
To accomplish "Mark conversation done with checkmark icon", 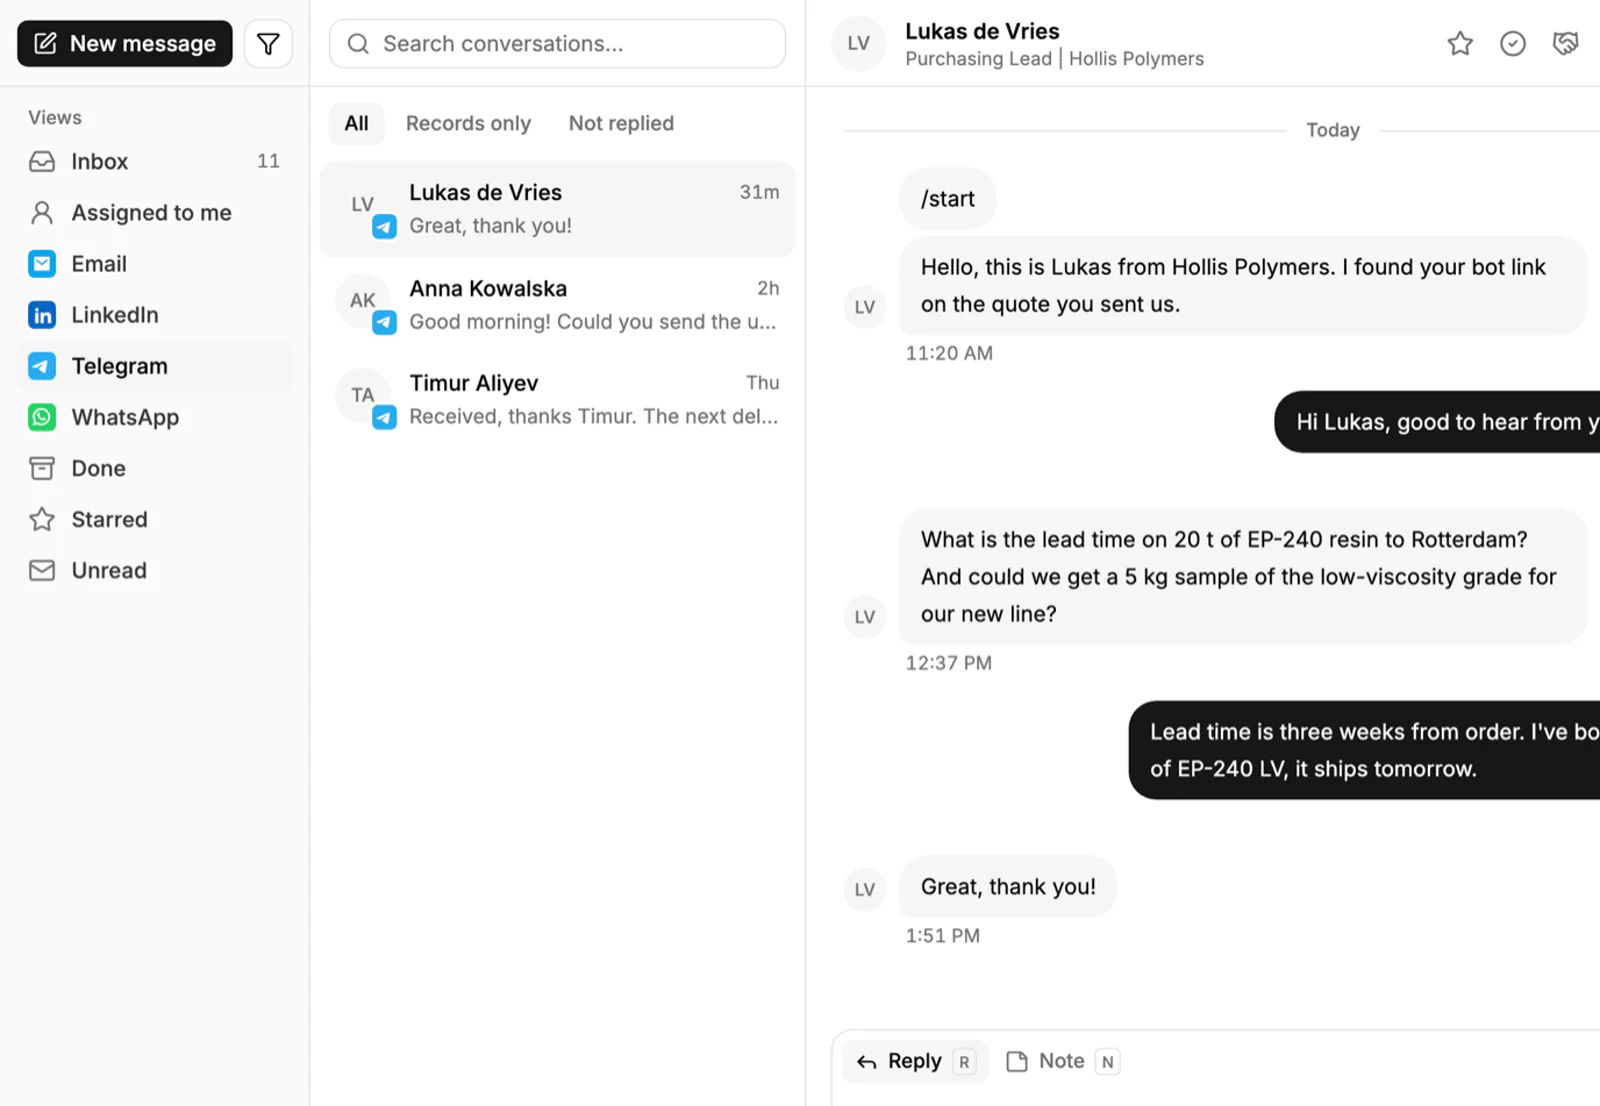I will point(1513,43).
